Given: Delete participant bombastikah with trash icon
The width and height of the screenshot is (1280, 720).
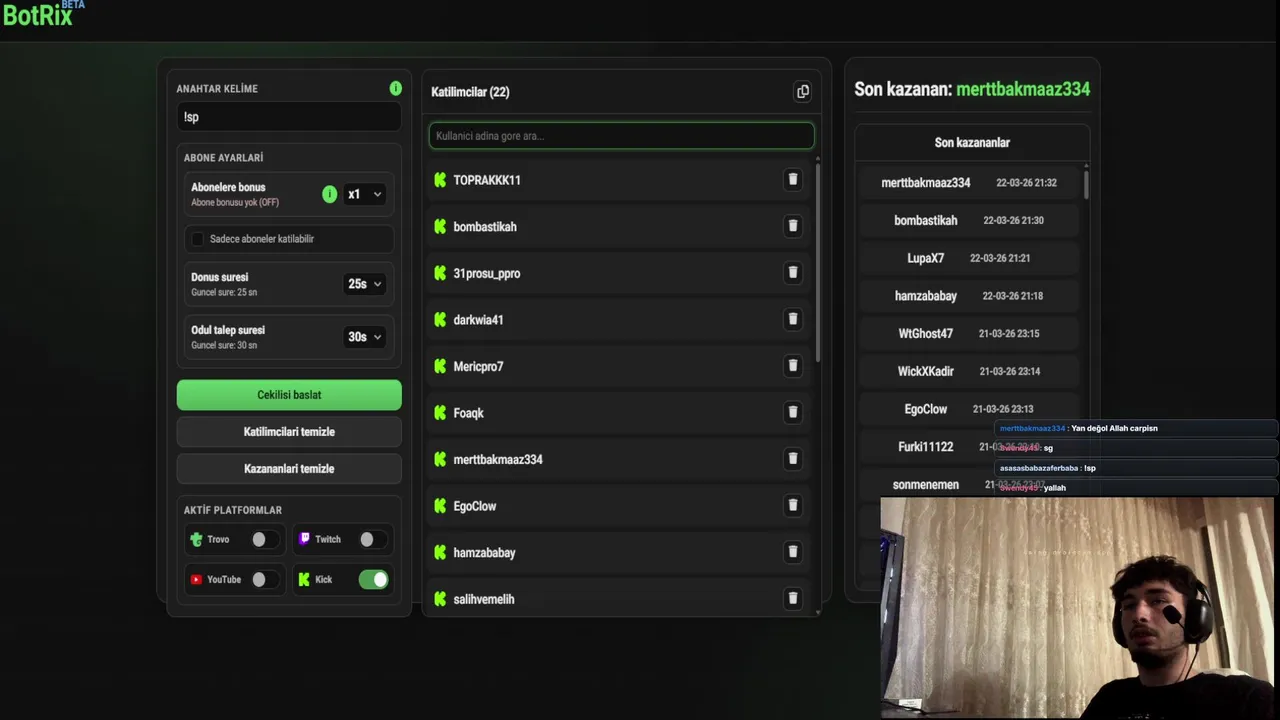Looking at the screenshot, I should pyautogui.click(x=793, y=226).
